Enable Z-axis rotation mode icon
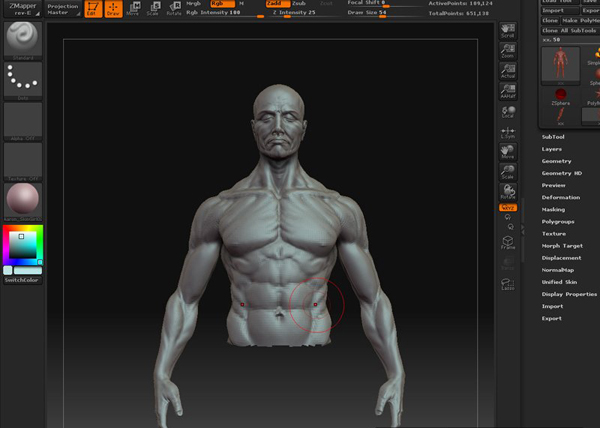The width and height of the screenshot is (600, 428). (511, 227)
